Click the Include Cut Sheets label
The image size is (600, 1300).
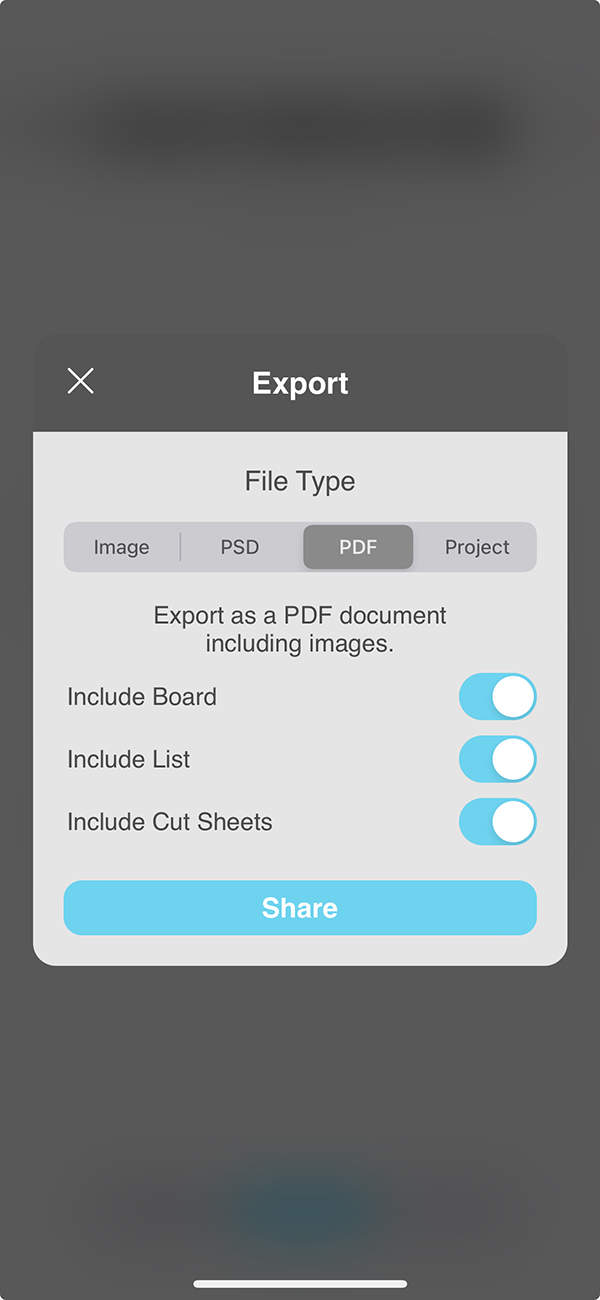[x=170, y=822]
